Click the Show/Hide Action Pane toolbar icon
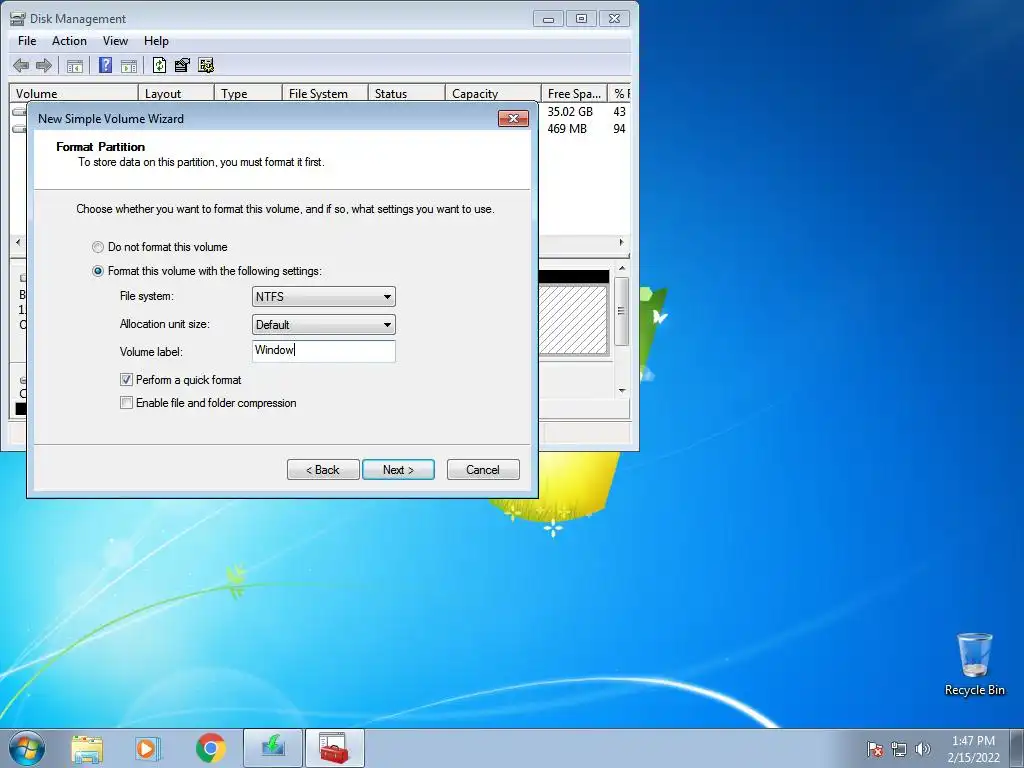 pos(129,65)
